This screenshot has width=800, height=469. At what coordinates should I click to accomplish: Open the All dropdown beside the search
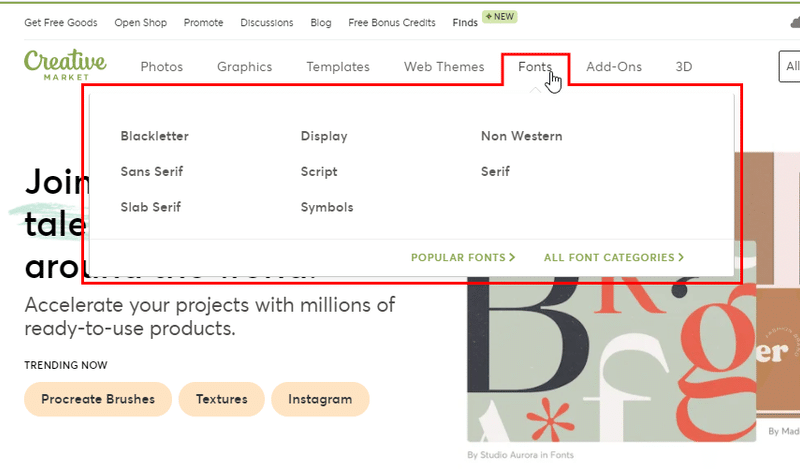pos(790,66)
